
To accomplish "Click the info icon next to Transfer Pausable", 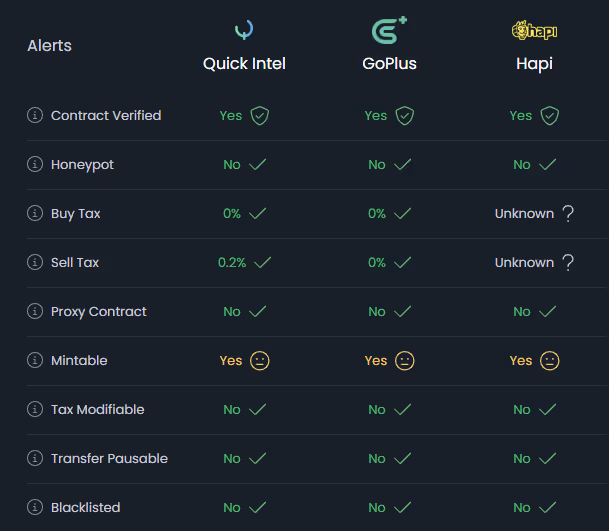I will tap(35, 458).
